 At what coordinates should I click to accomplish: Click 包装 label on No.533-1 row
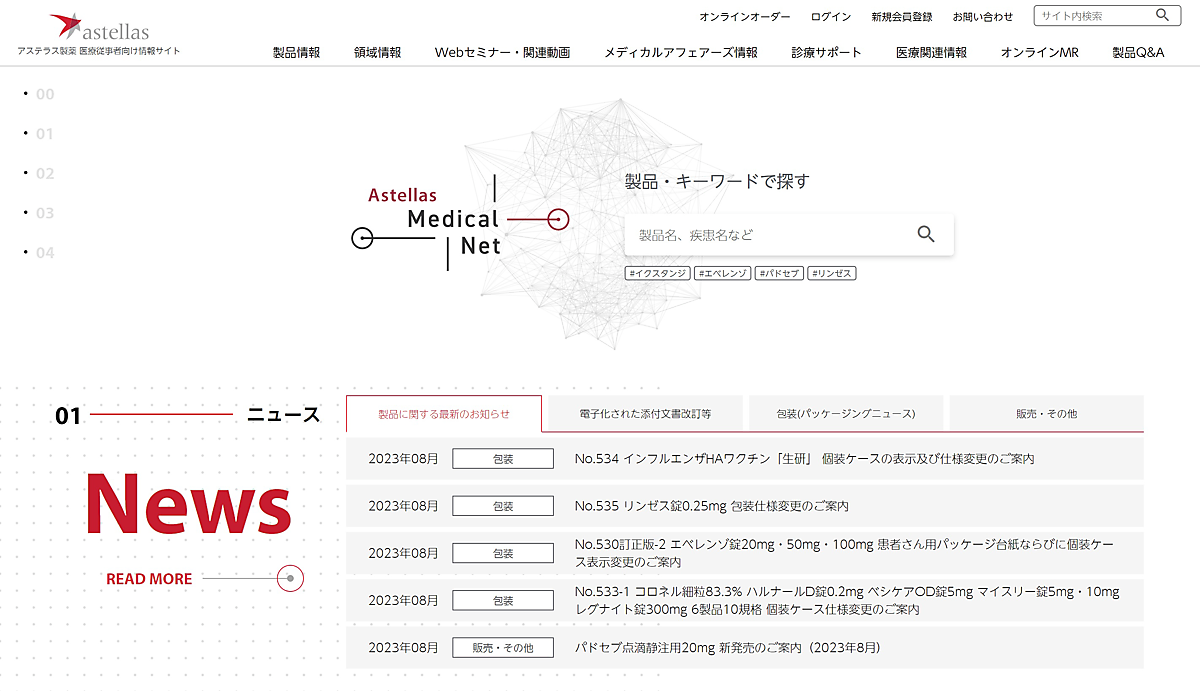point(503,600)
